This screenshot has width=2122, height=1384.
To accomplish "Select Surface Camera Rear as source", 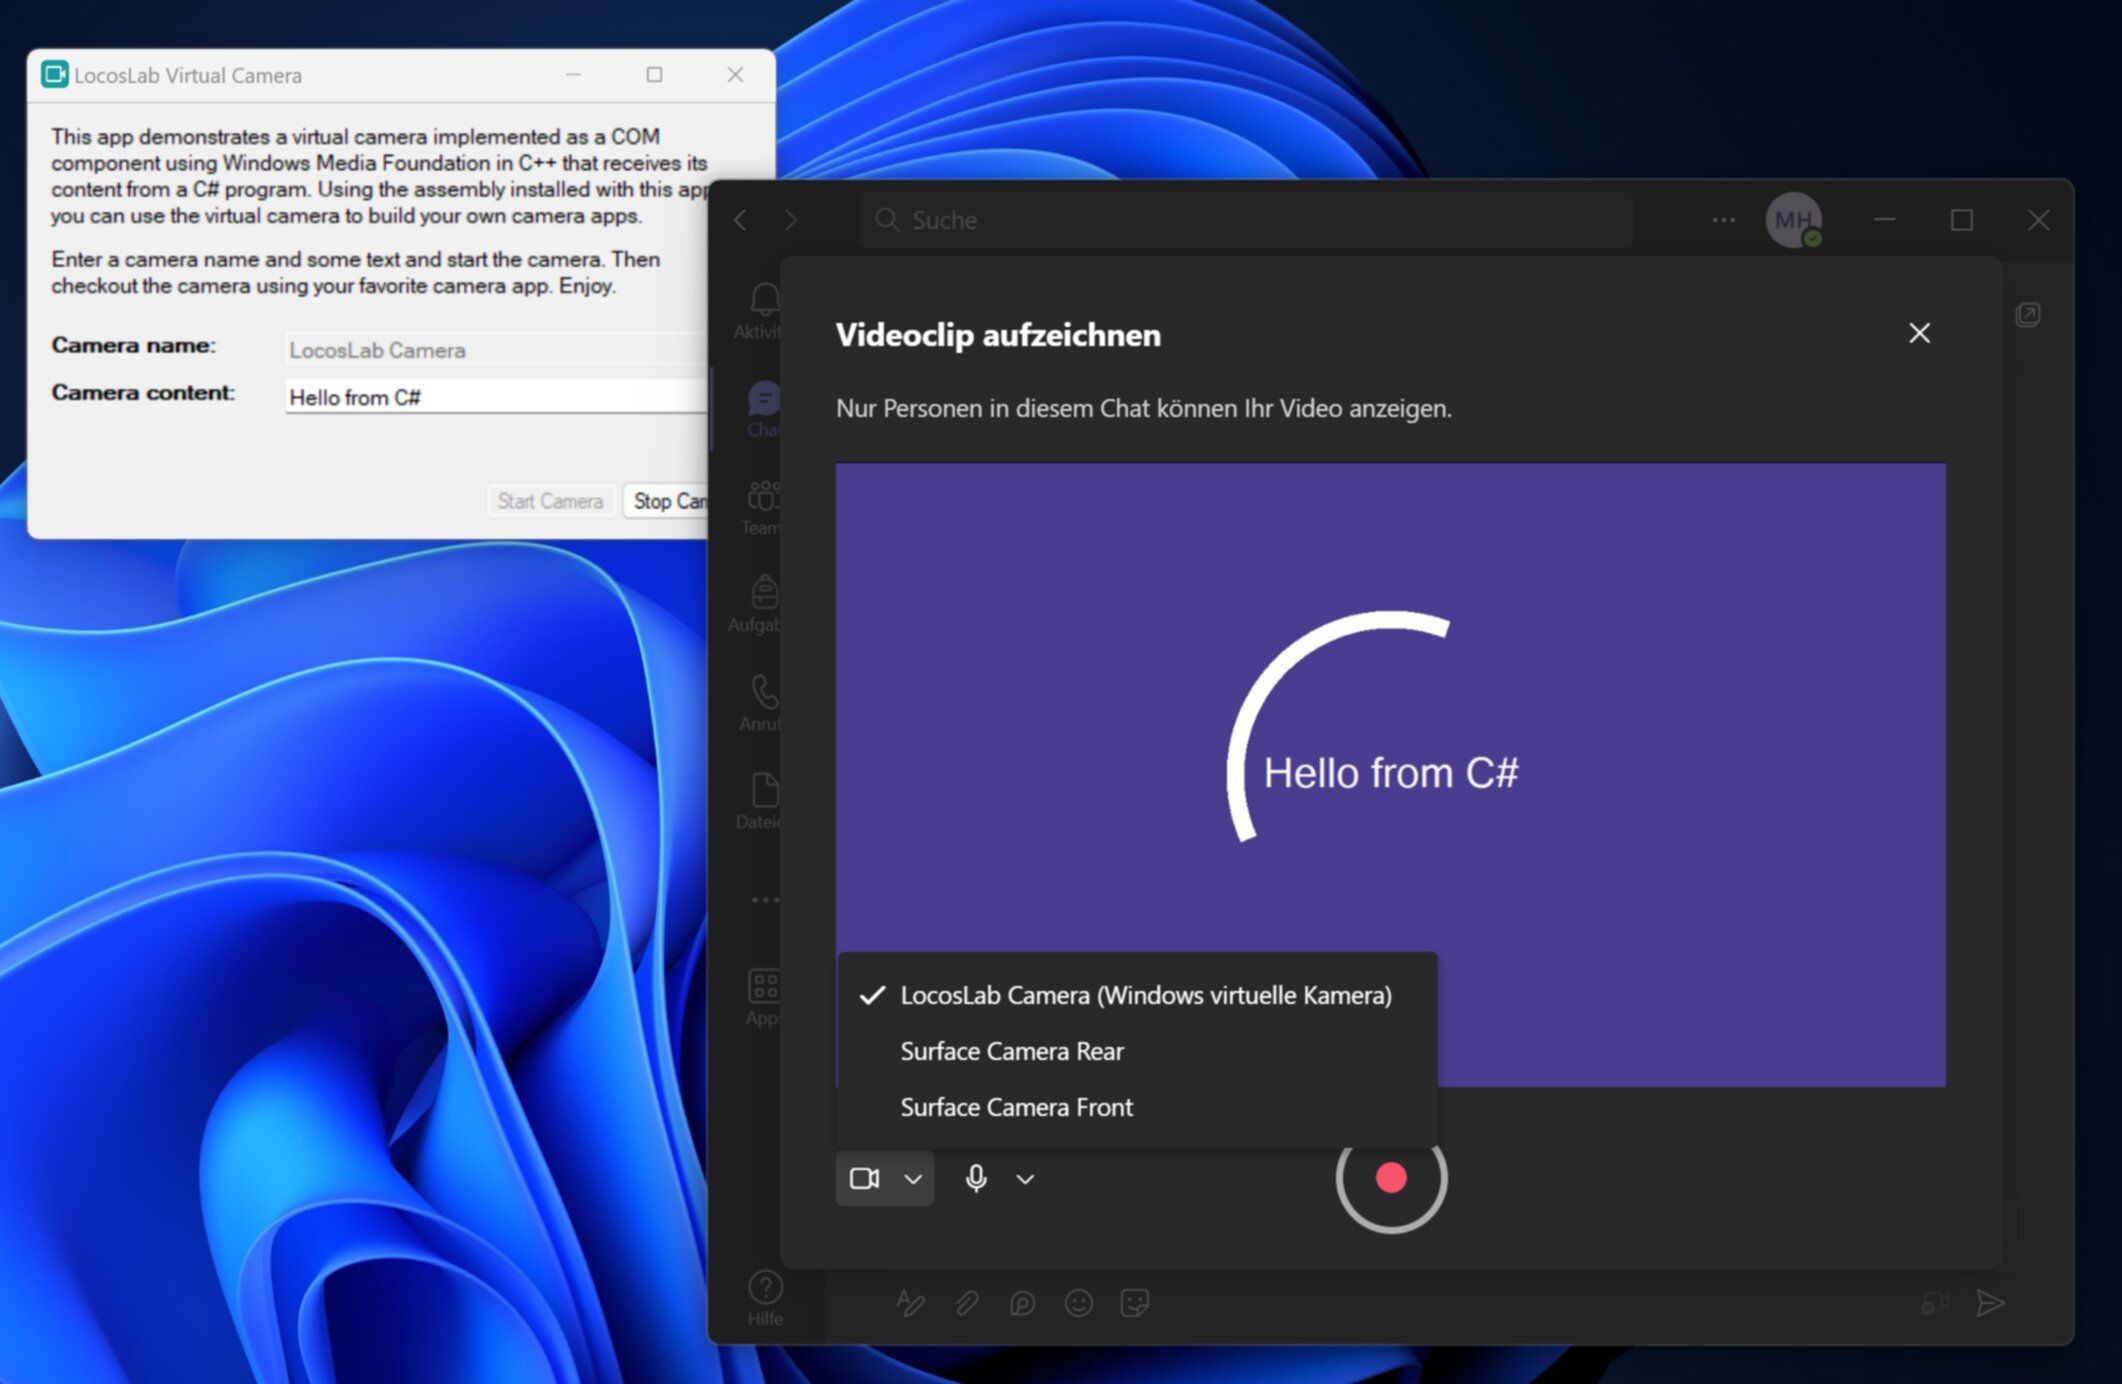I will coord(1013,1052).
